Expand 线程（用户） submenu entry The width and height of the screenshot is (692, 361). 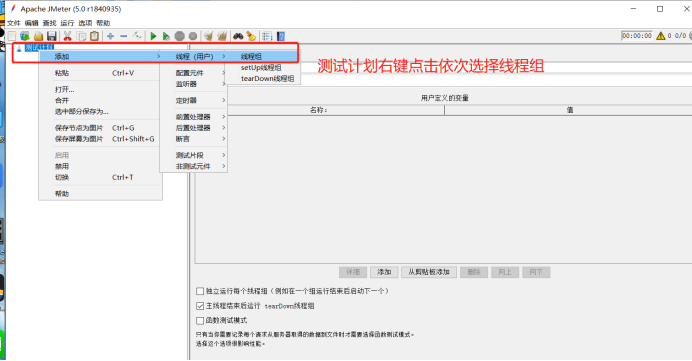tap(194, 56)
